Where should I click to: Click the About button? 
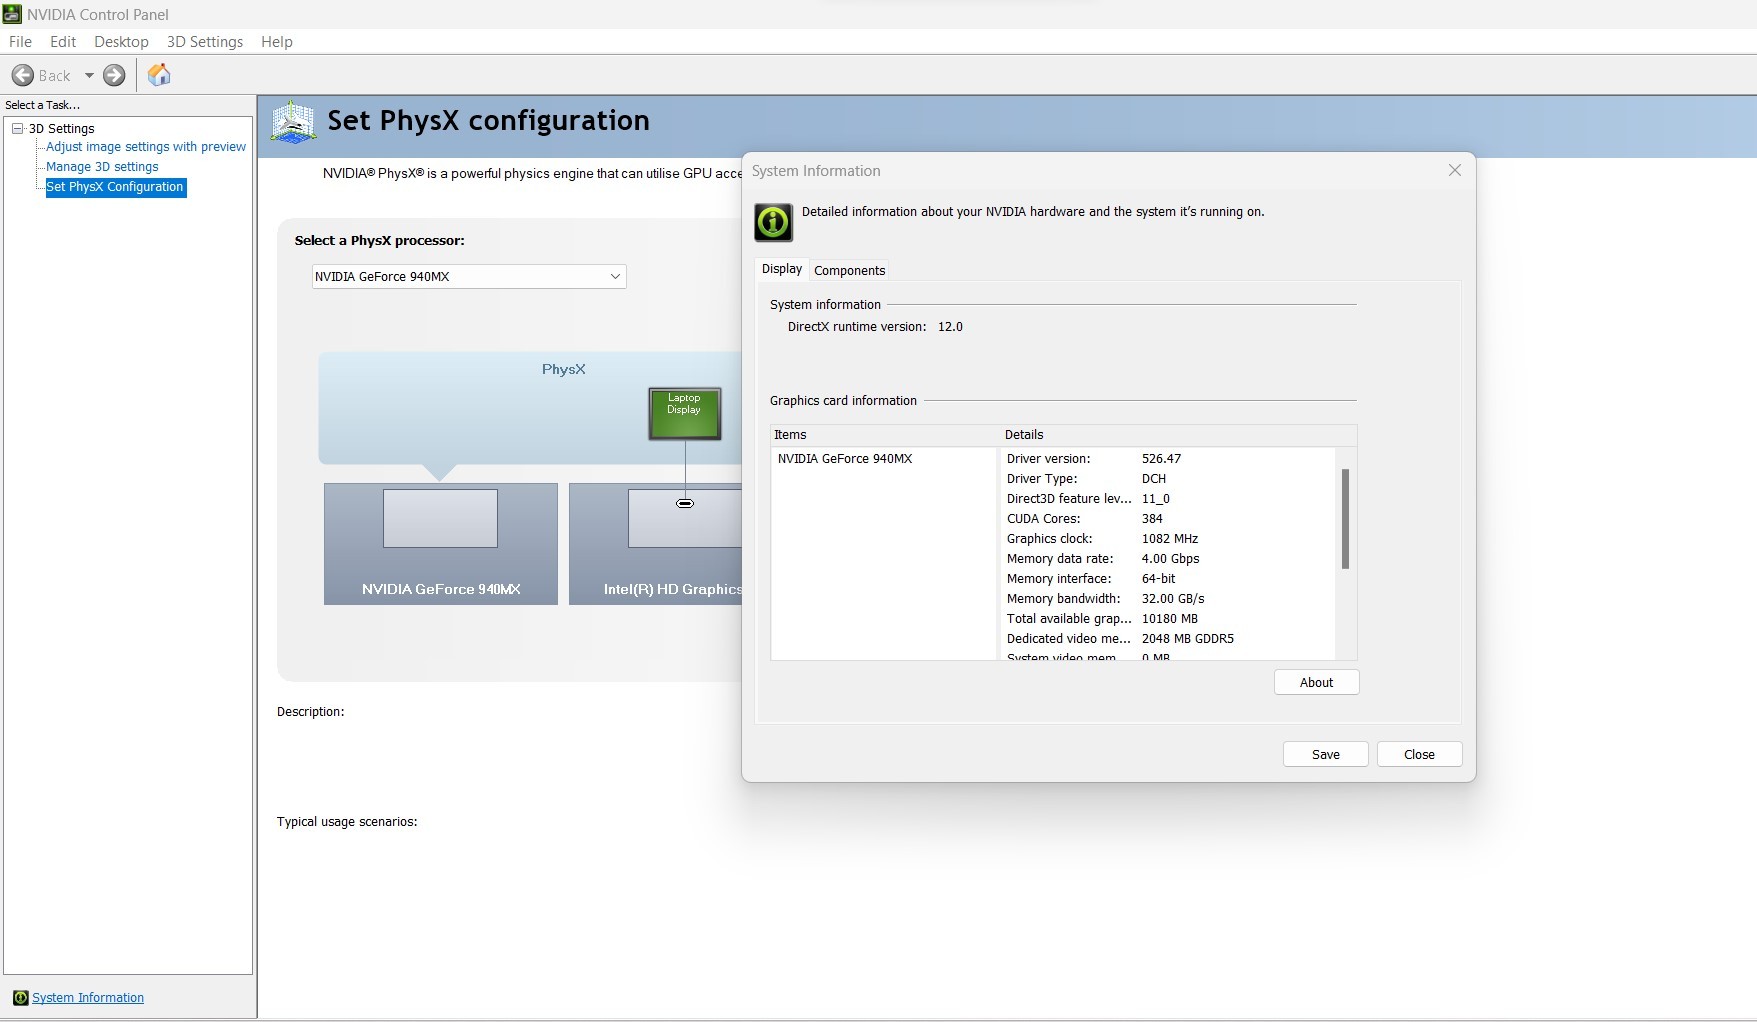click(1316, 683)
